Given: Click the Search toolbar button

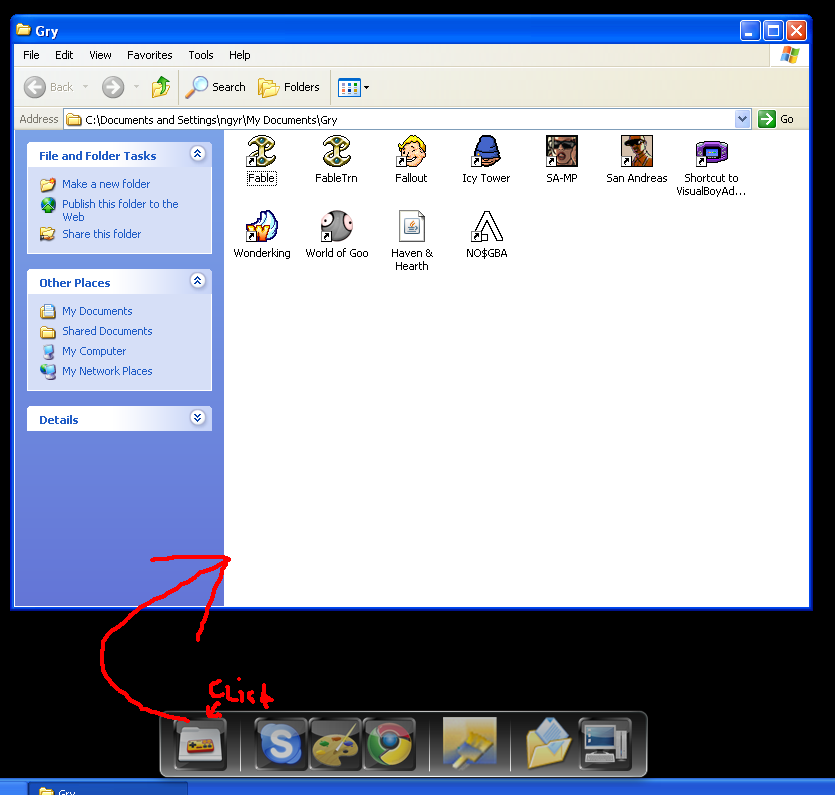Looking at the screenshot, I should coord(215,87).
